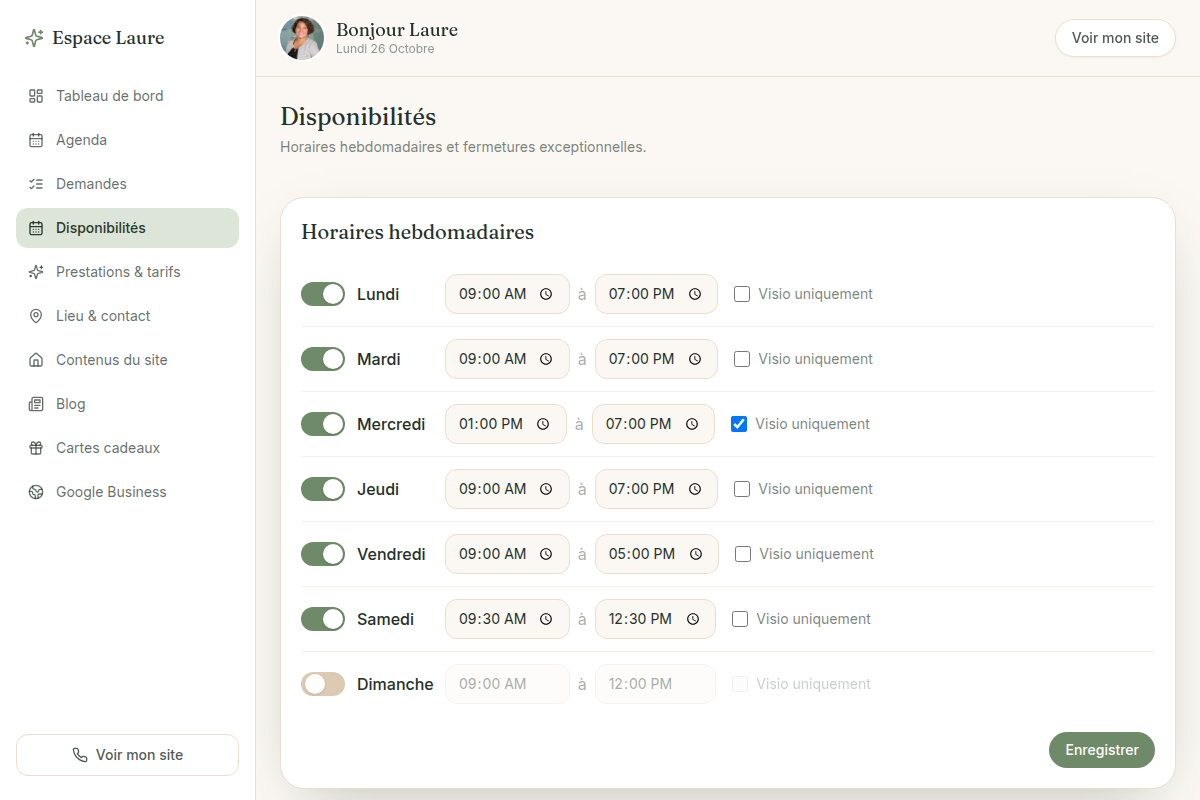Image resolution: width=1200 pixels, height=800 pixels.
Task: Click Voir mon site at sidebar bottom
Action: pos(127,755)
